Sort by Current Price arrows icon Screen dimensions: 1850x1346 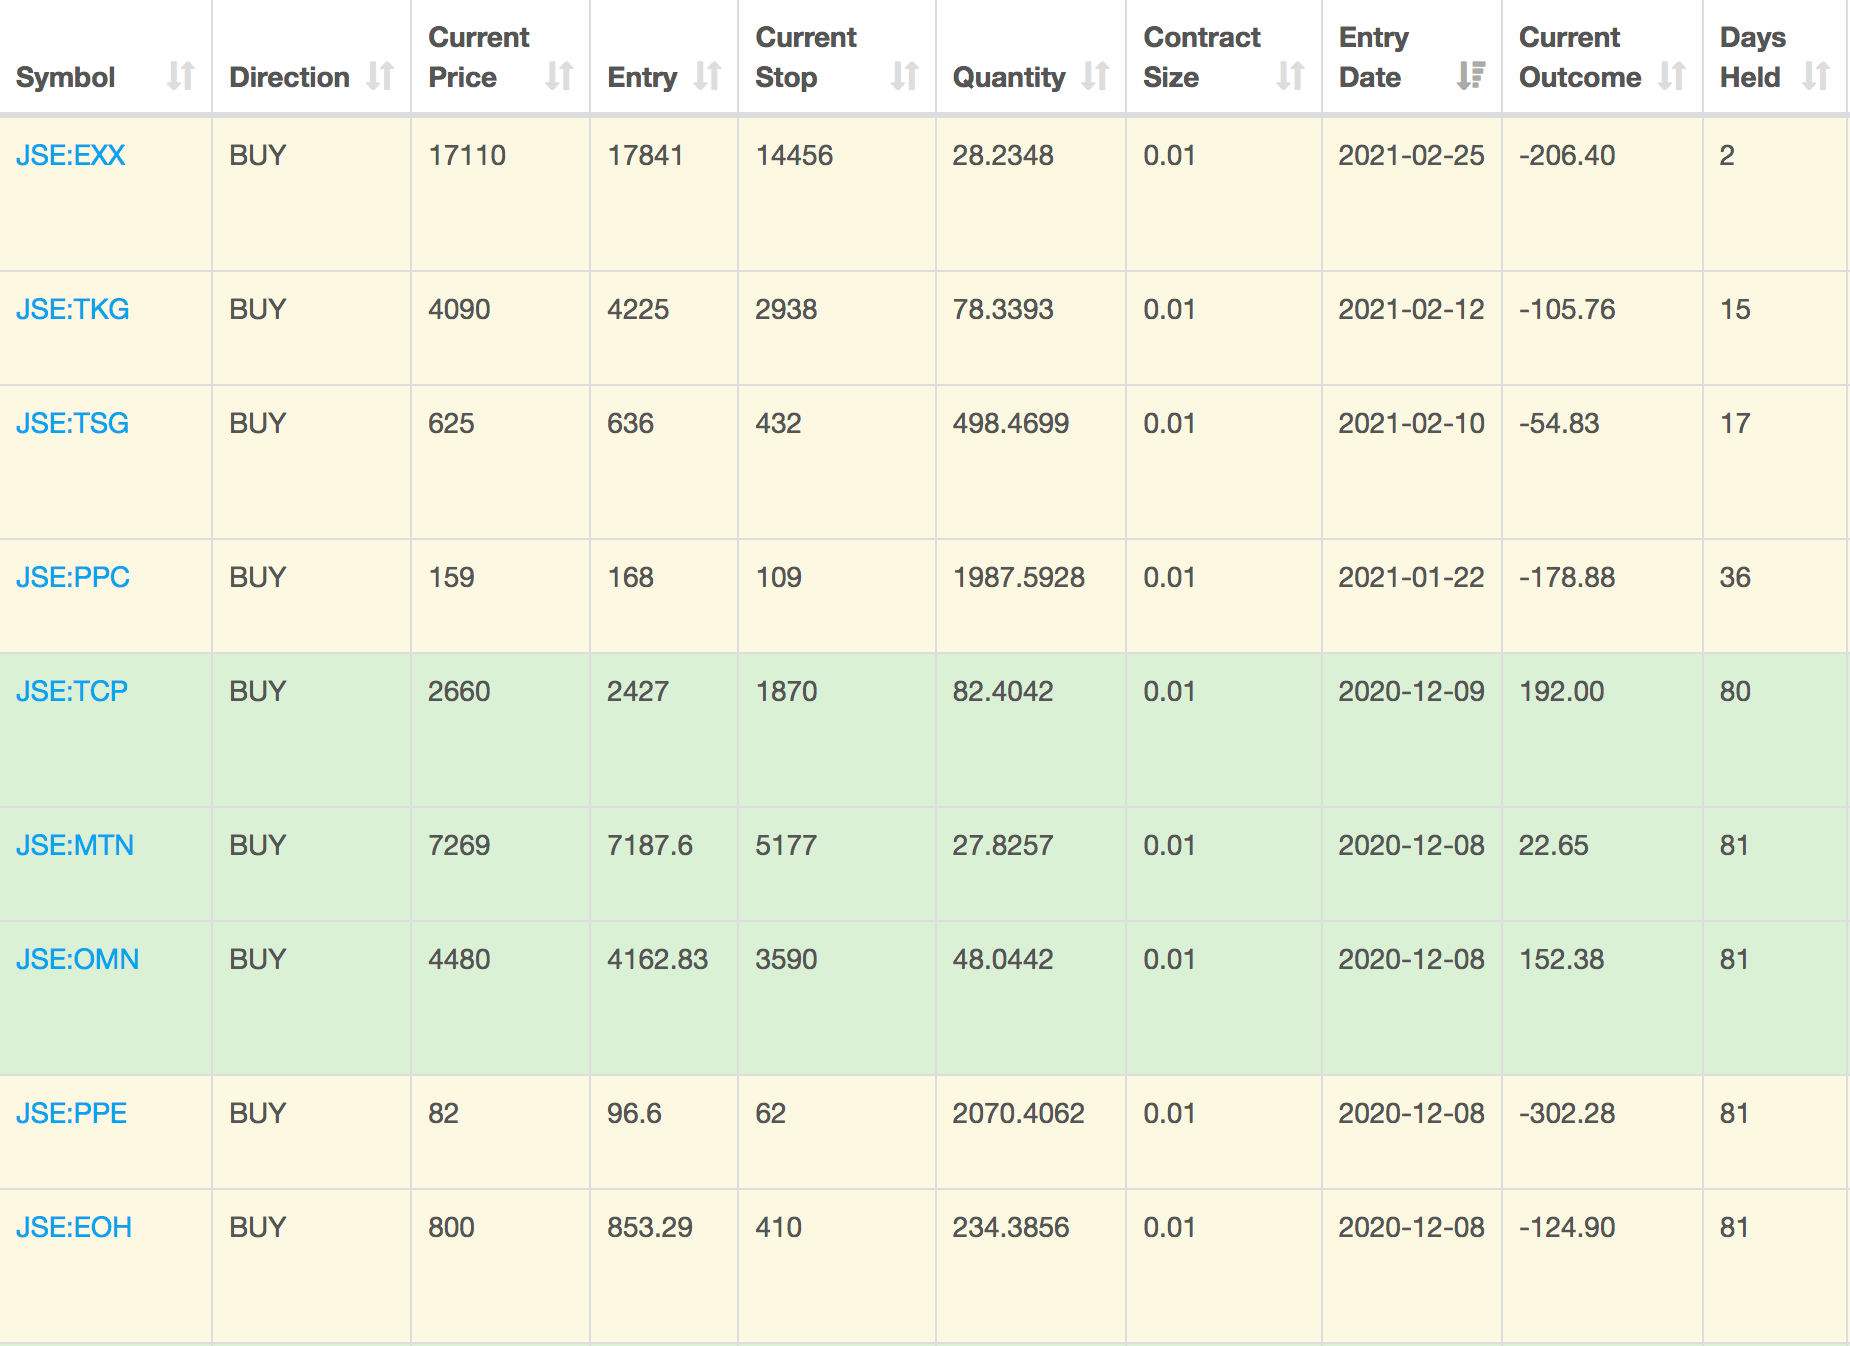click(559, 76)
